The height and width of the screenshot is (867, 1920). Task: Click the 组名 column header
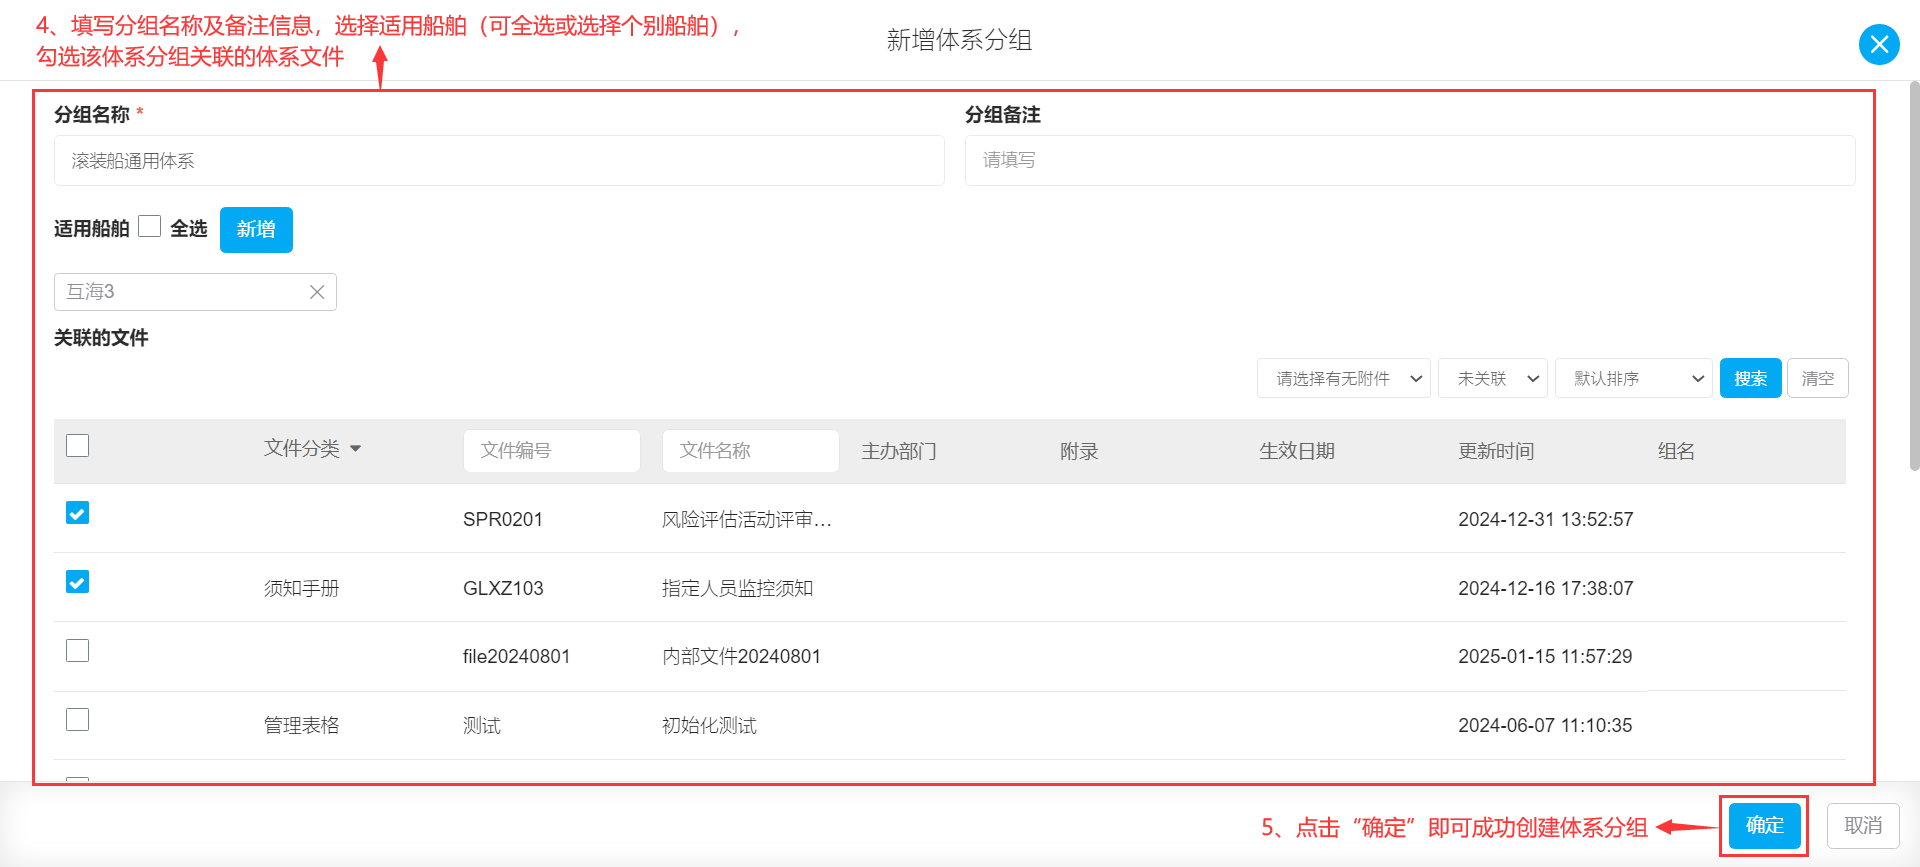pyautogui.click(x=1677, y=451)
